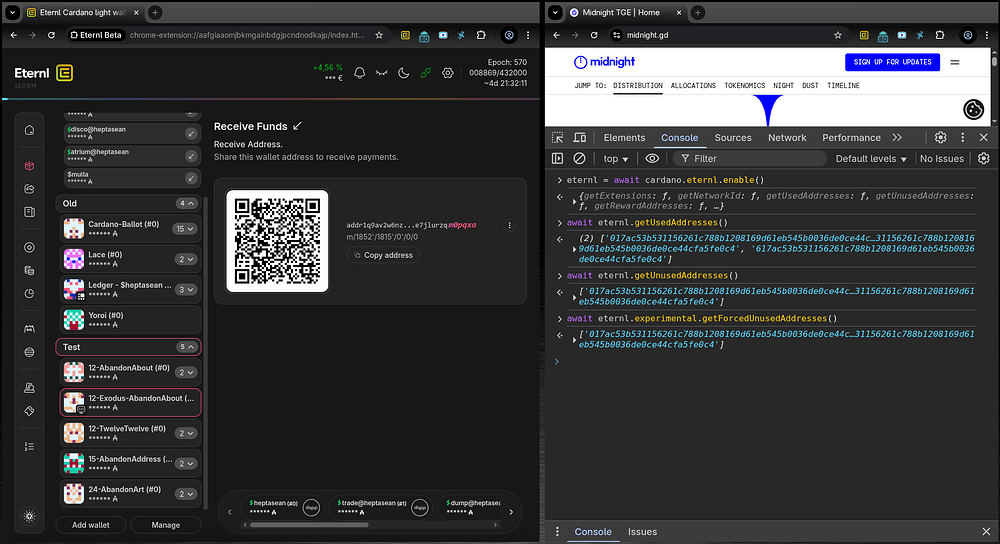Show console sidebar icon in DevTools
Image resolution: width=1000 pixels, height=544 pixels.
coord(557,158)
